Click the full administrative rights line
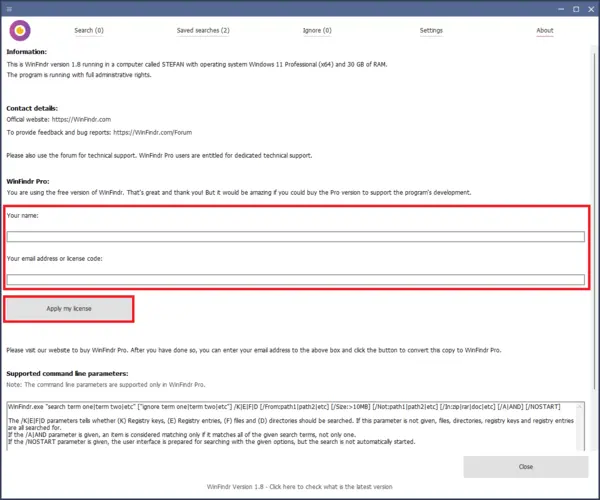Image resolution: width=600 pixels, height=500 pixels. click(79, 75)
